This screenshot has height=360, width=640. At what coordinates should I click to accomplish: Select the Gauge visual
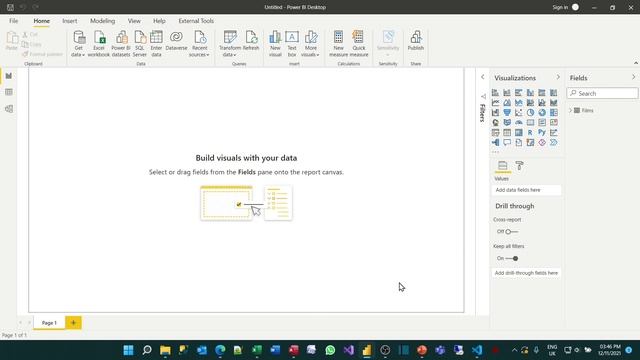pyautogui.click(x=518, y=122)
